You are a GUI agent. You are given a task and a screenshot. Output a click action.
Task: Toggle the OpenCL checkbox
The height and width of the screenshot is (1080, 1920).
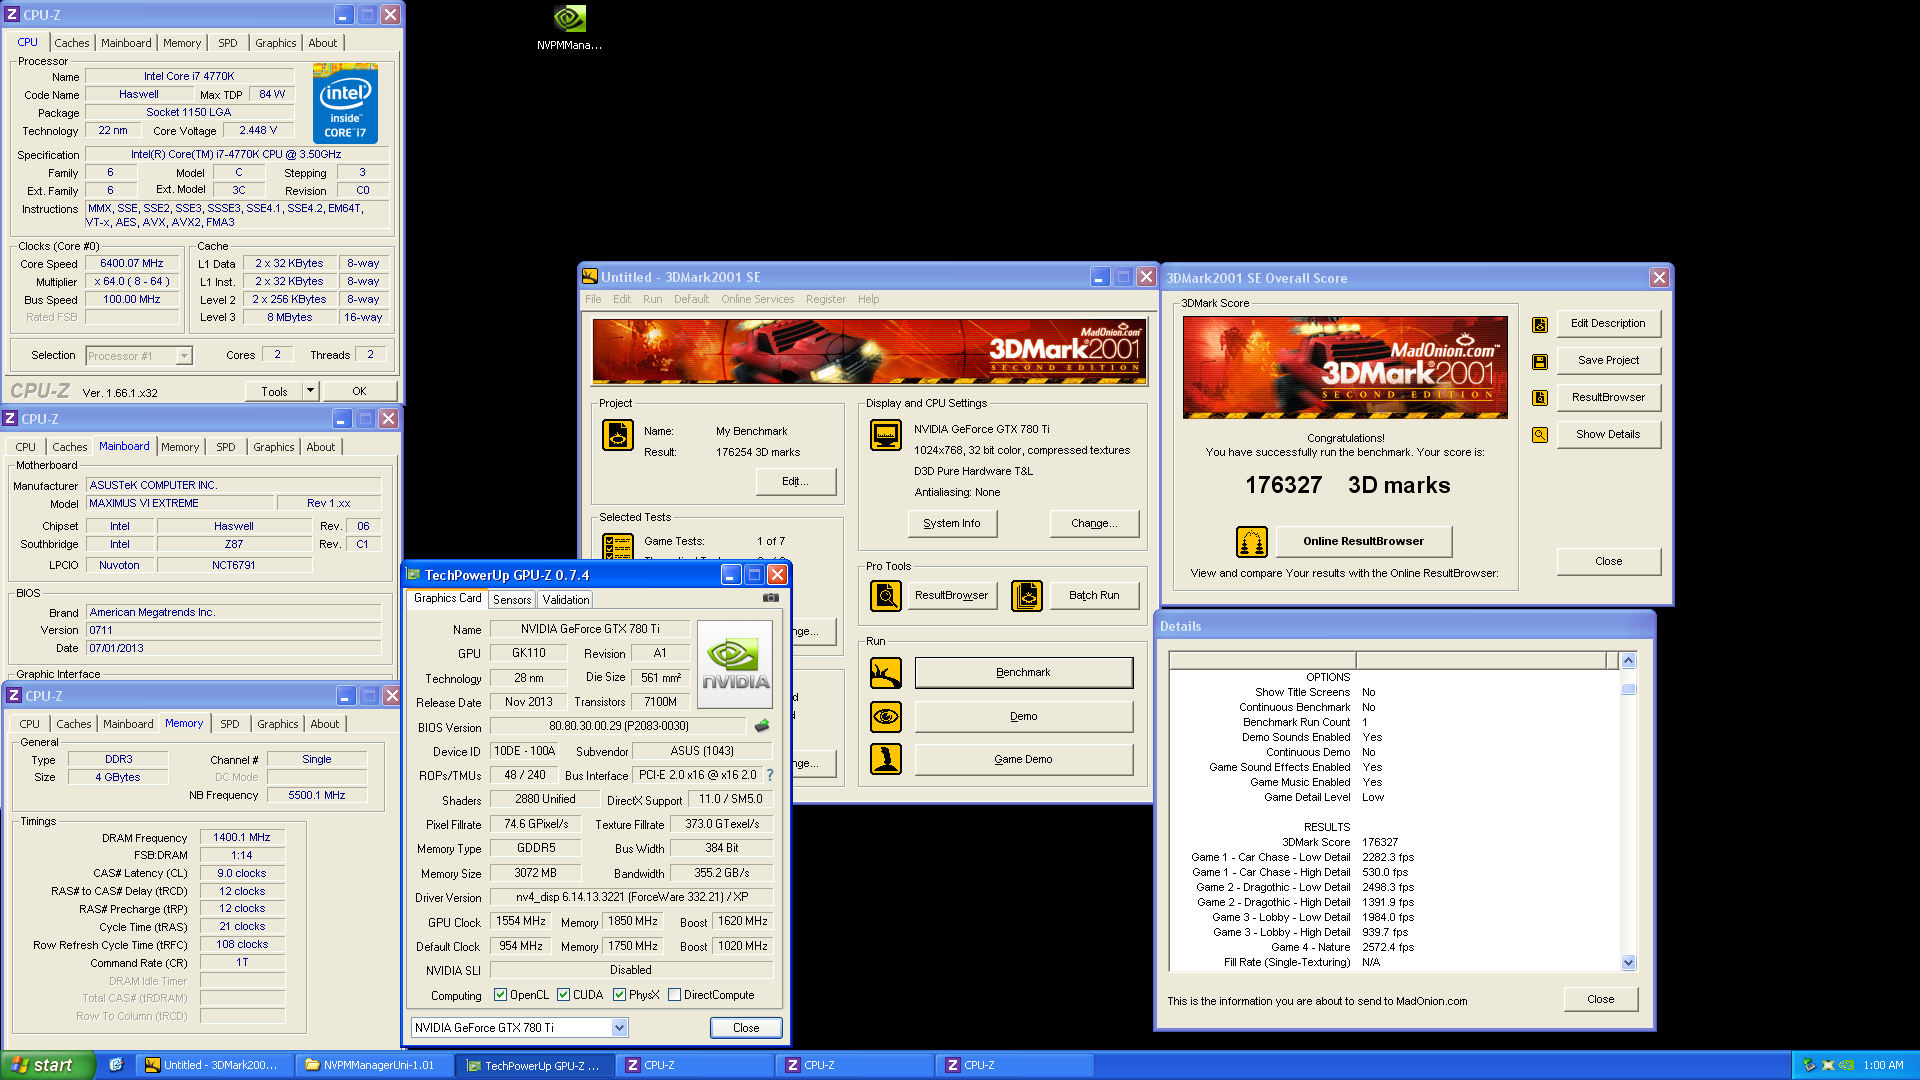501,995
